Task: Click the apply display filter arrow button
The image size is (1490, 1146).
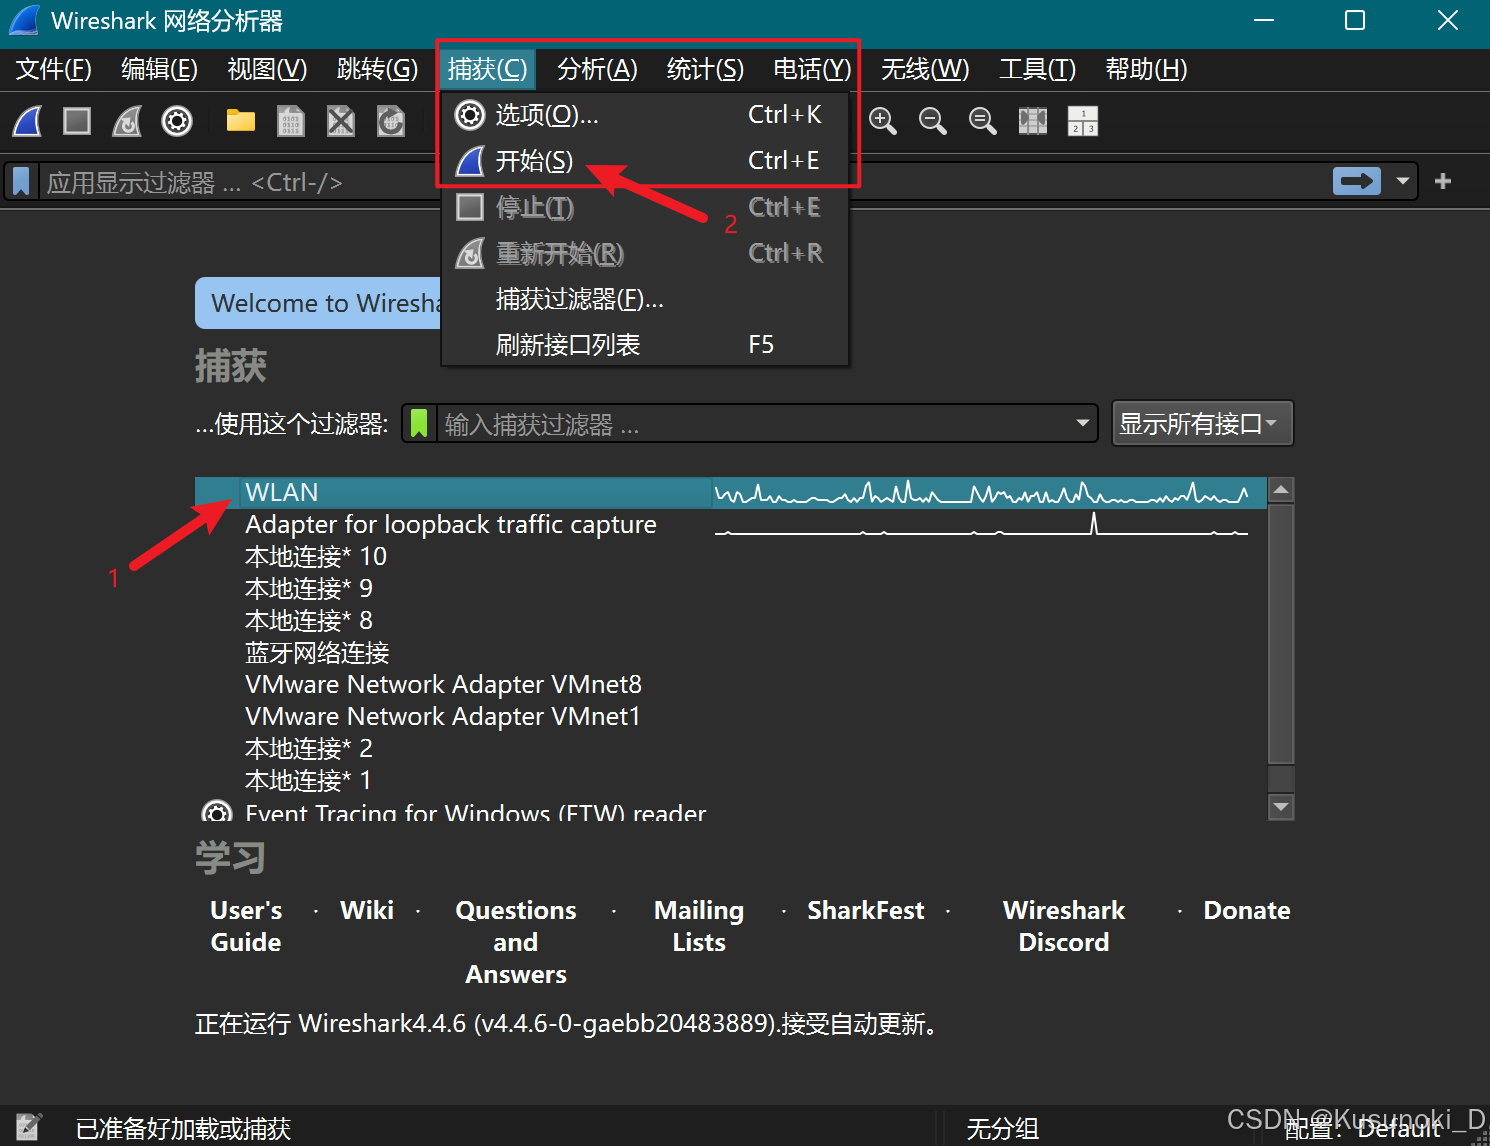Action: click(1357, 181)
